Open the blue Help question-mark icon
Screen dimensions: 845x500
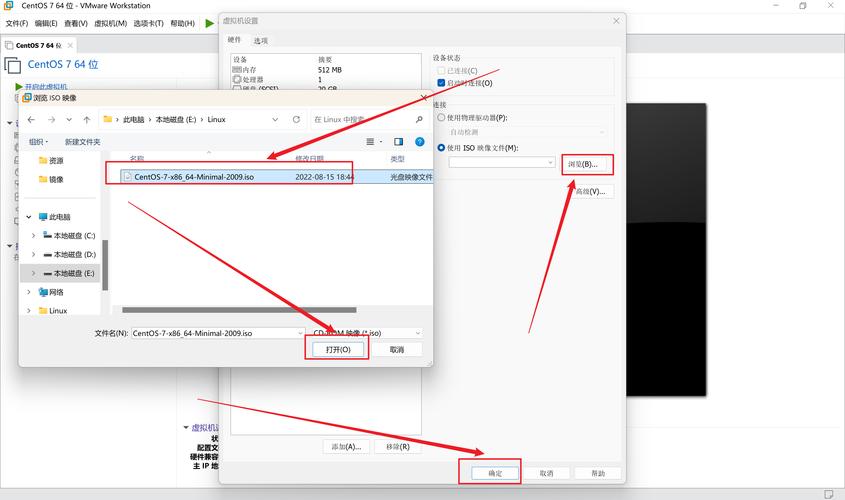coord(419,142)
